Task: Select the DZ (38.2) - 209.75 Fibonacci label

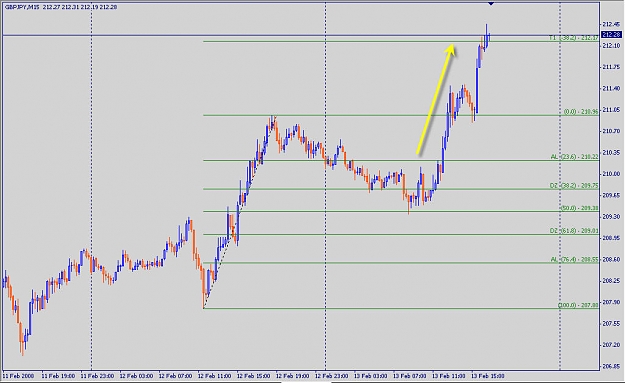Action: [574, 186]
